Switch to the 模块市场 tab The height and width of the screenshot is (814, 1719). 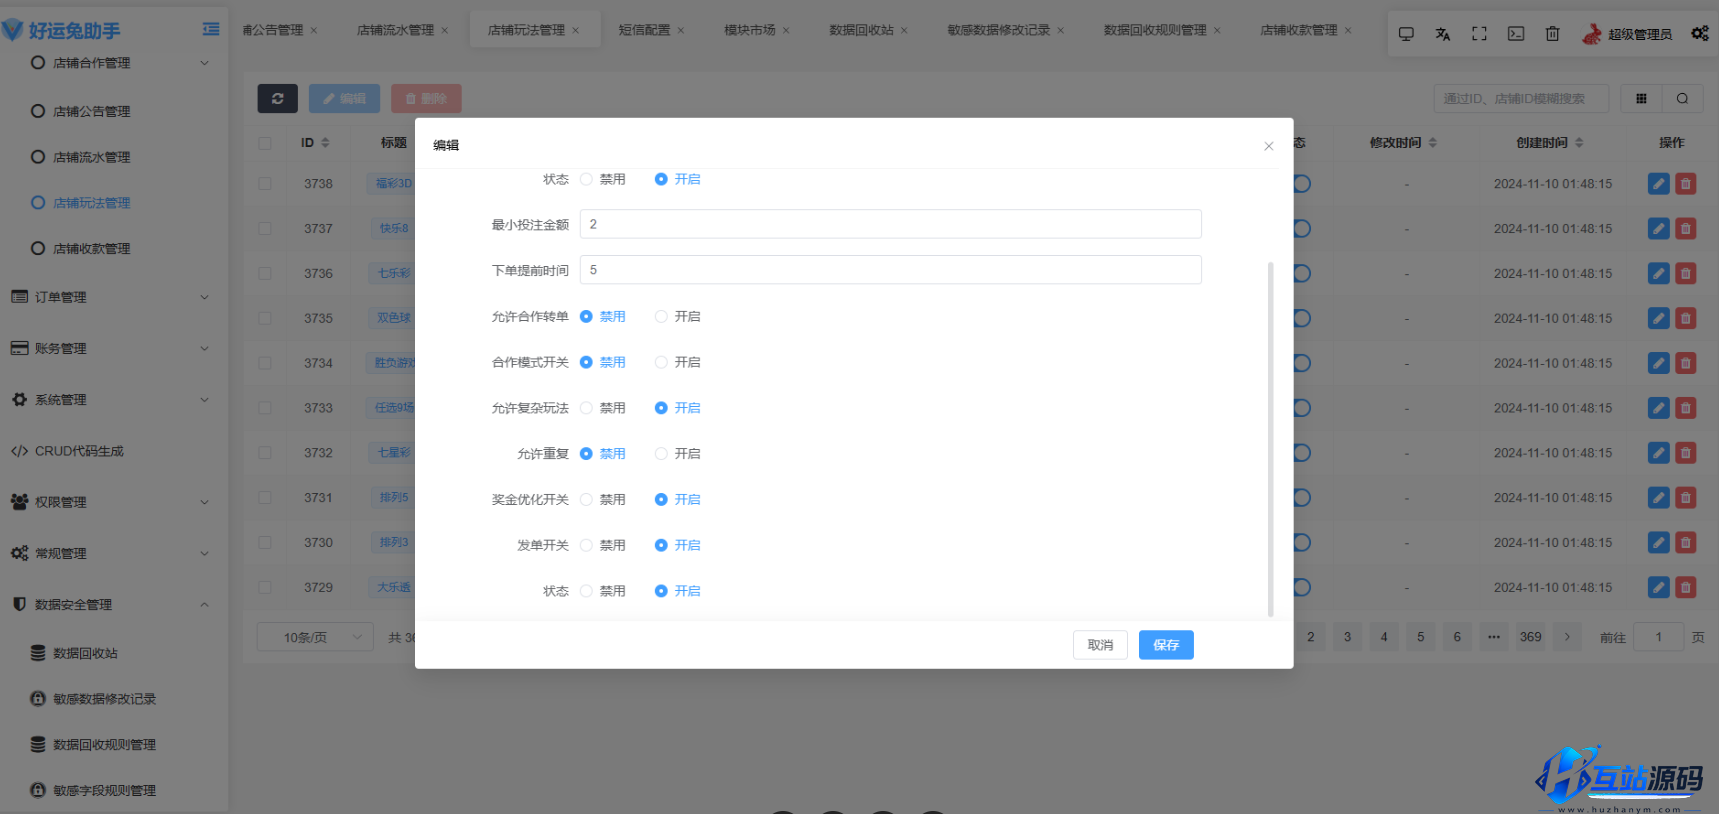tap(750, 30)
